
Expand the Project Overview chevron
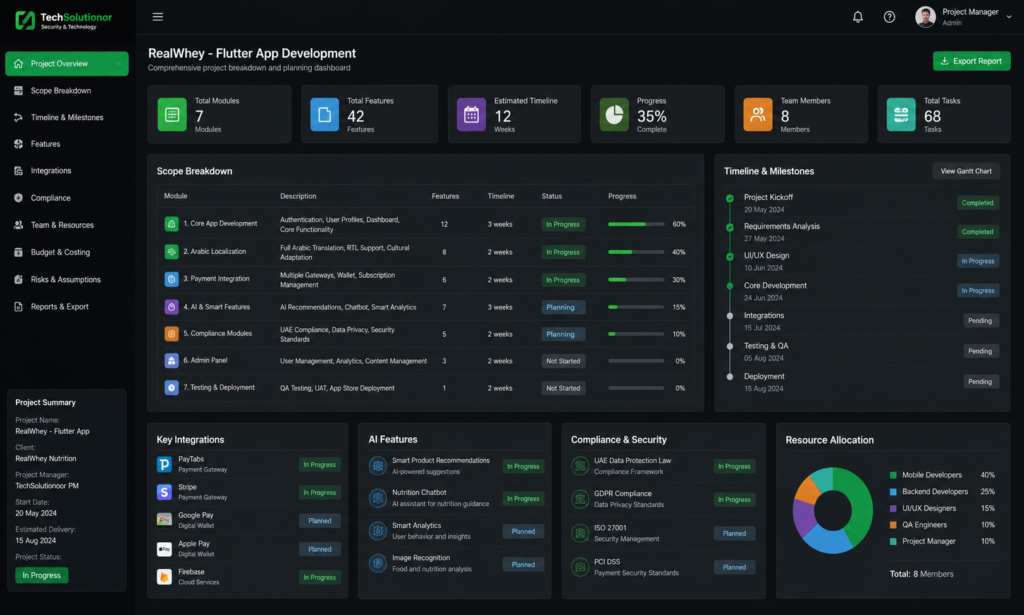(x=119, y=64)
